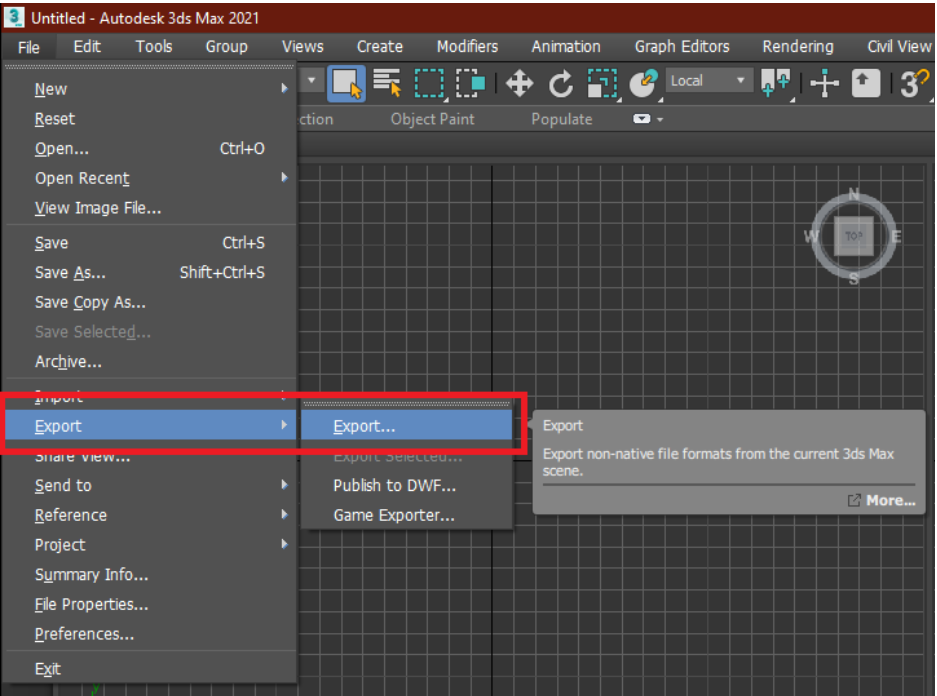
Task: Open the Group menu
Action: (226, 47)
